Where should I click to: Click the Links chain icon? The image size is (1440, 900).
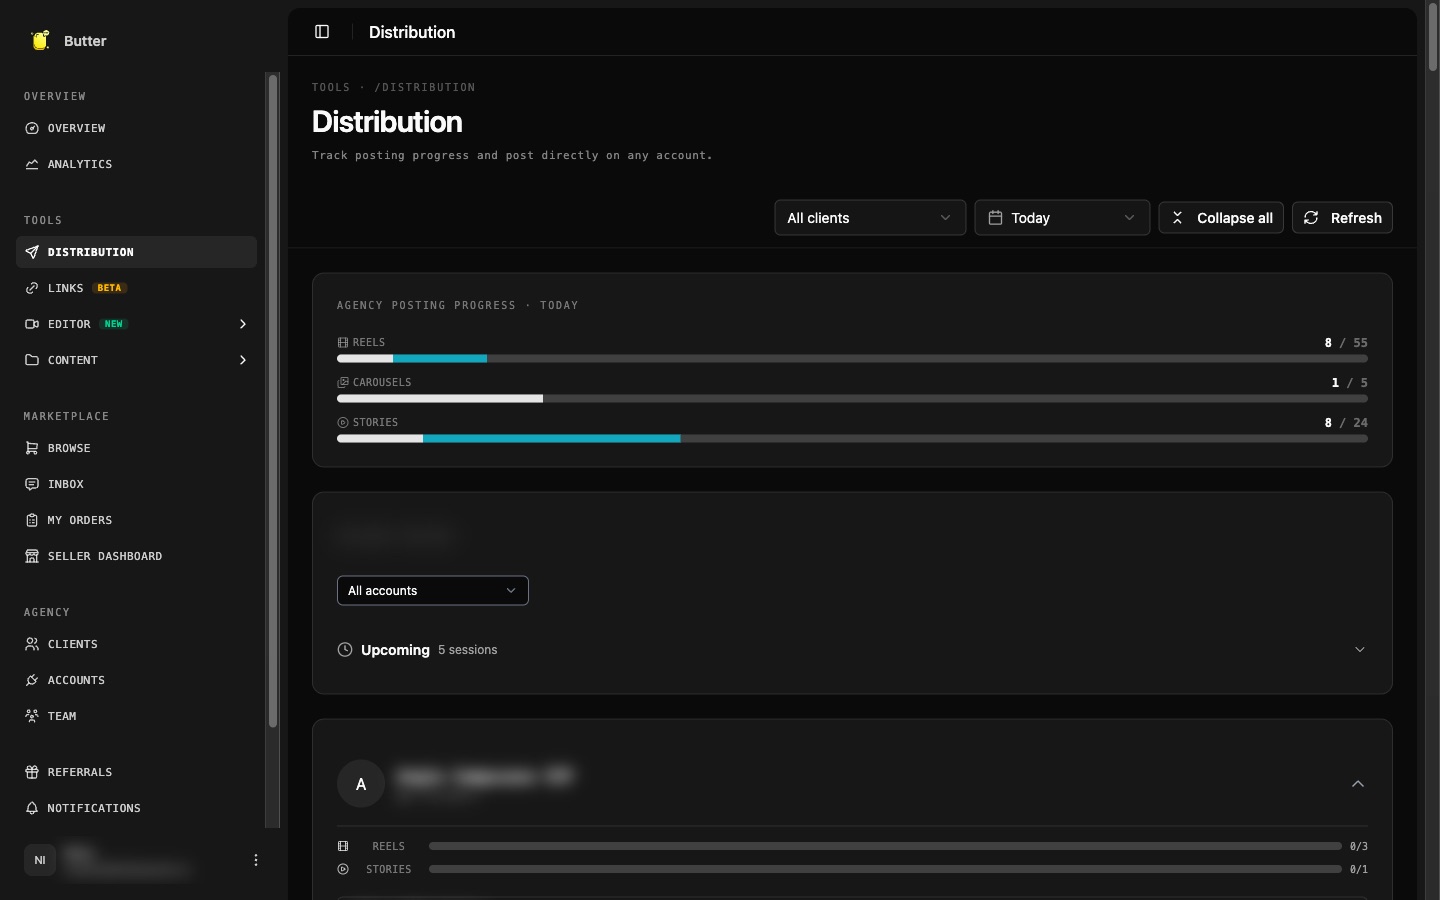[x=32, y=288]
